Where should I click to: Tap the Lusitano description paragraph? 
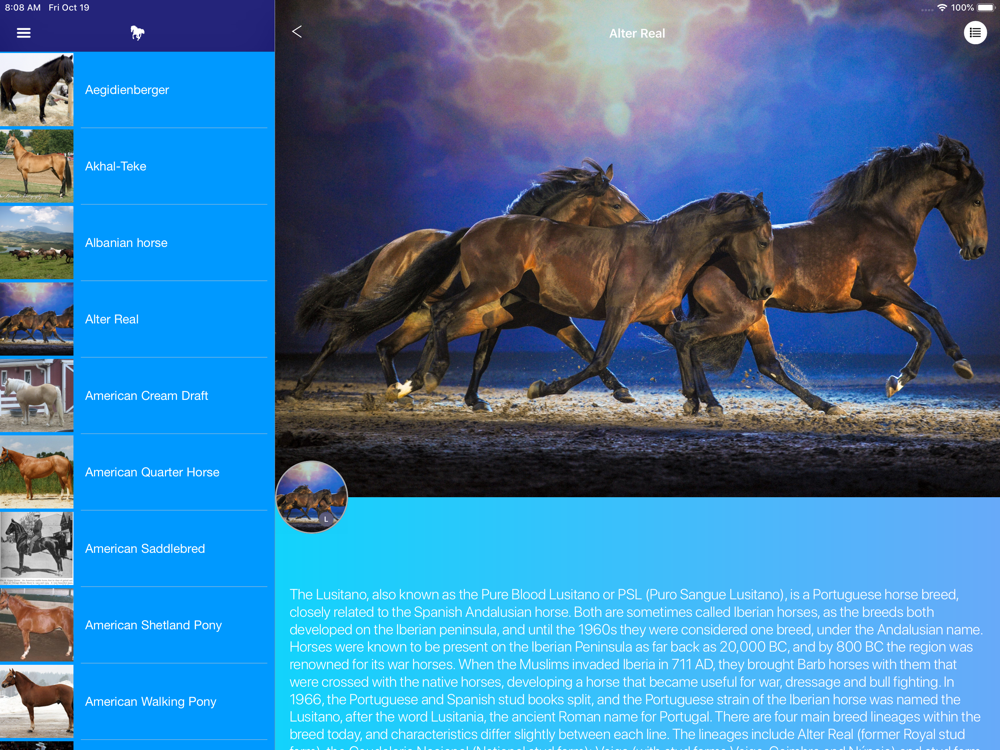(x=635, y=668)
